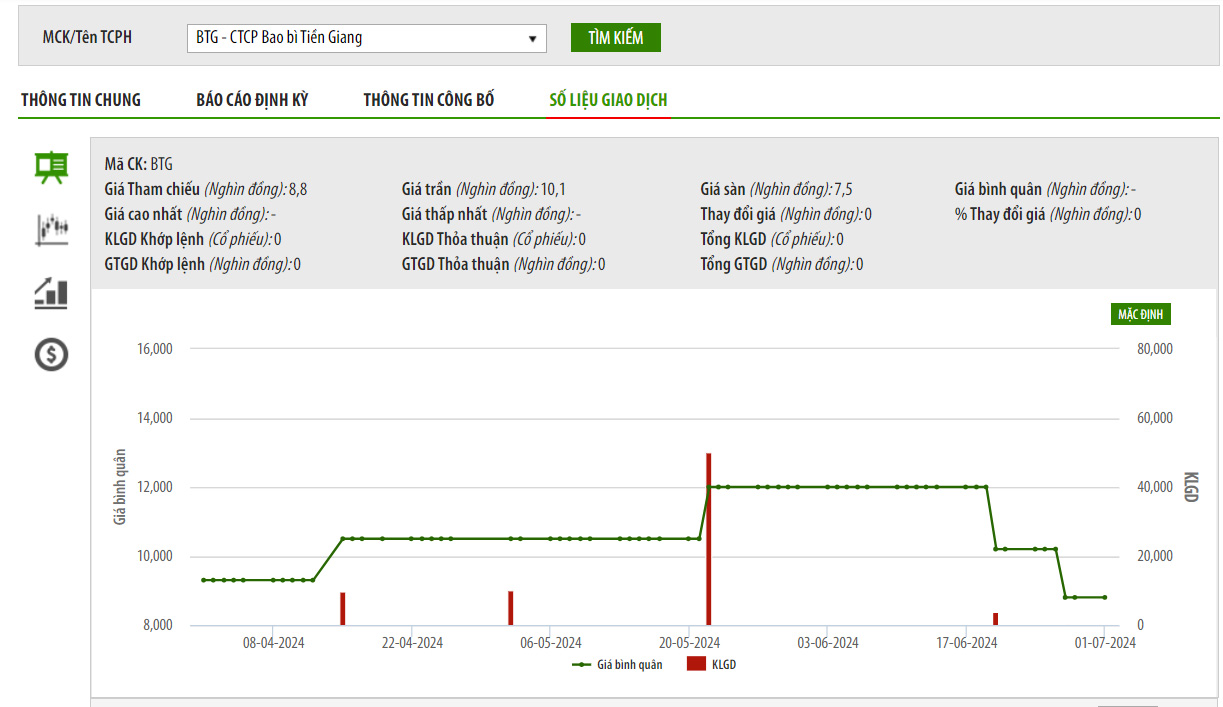The image size is (1223, 707).
Task: Toggle the Giá bình quân legend series
Action: [x=618, y=664]
